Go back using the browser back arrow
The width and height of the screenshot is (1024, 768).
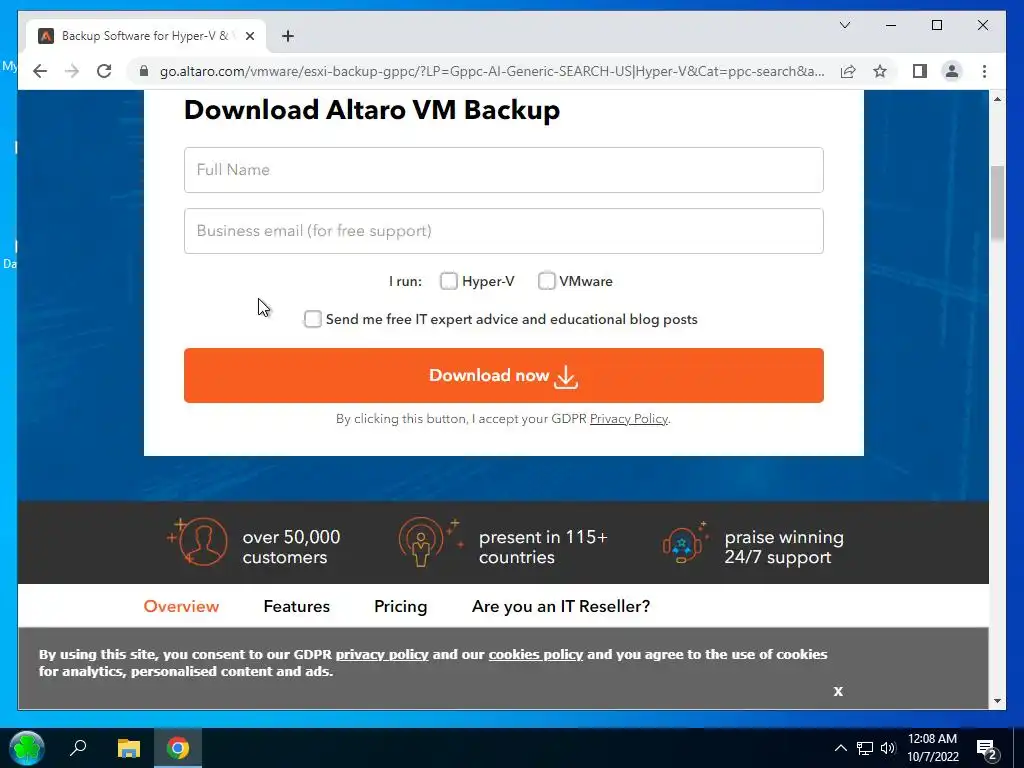(40, 71)
